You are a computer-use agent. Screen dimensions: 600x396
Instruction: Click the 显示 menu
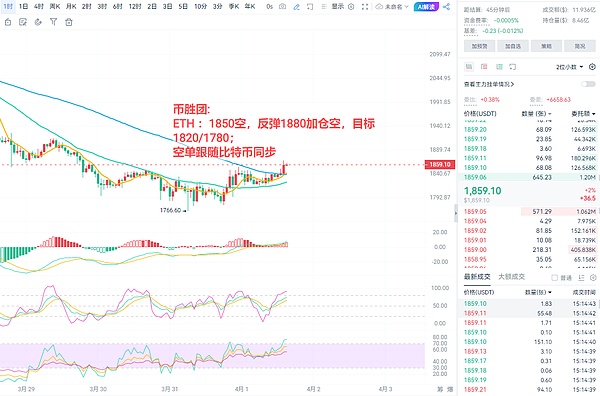pos(338,7)
